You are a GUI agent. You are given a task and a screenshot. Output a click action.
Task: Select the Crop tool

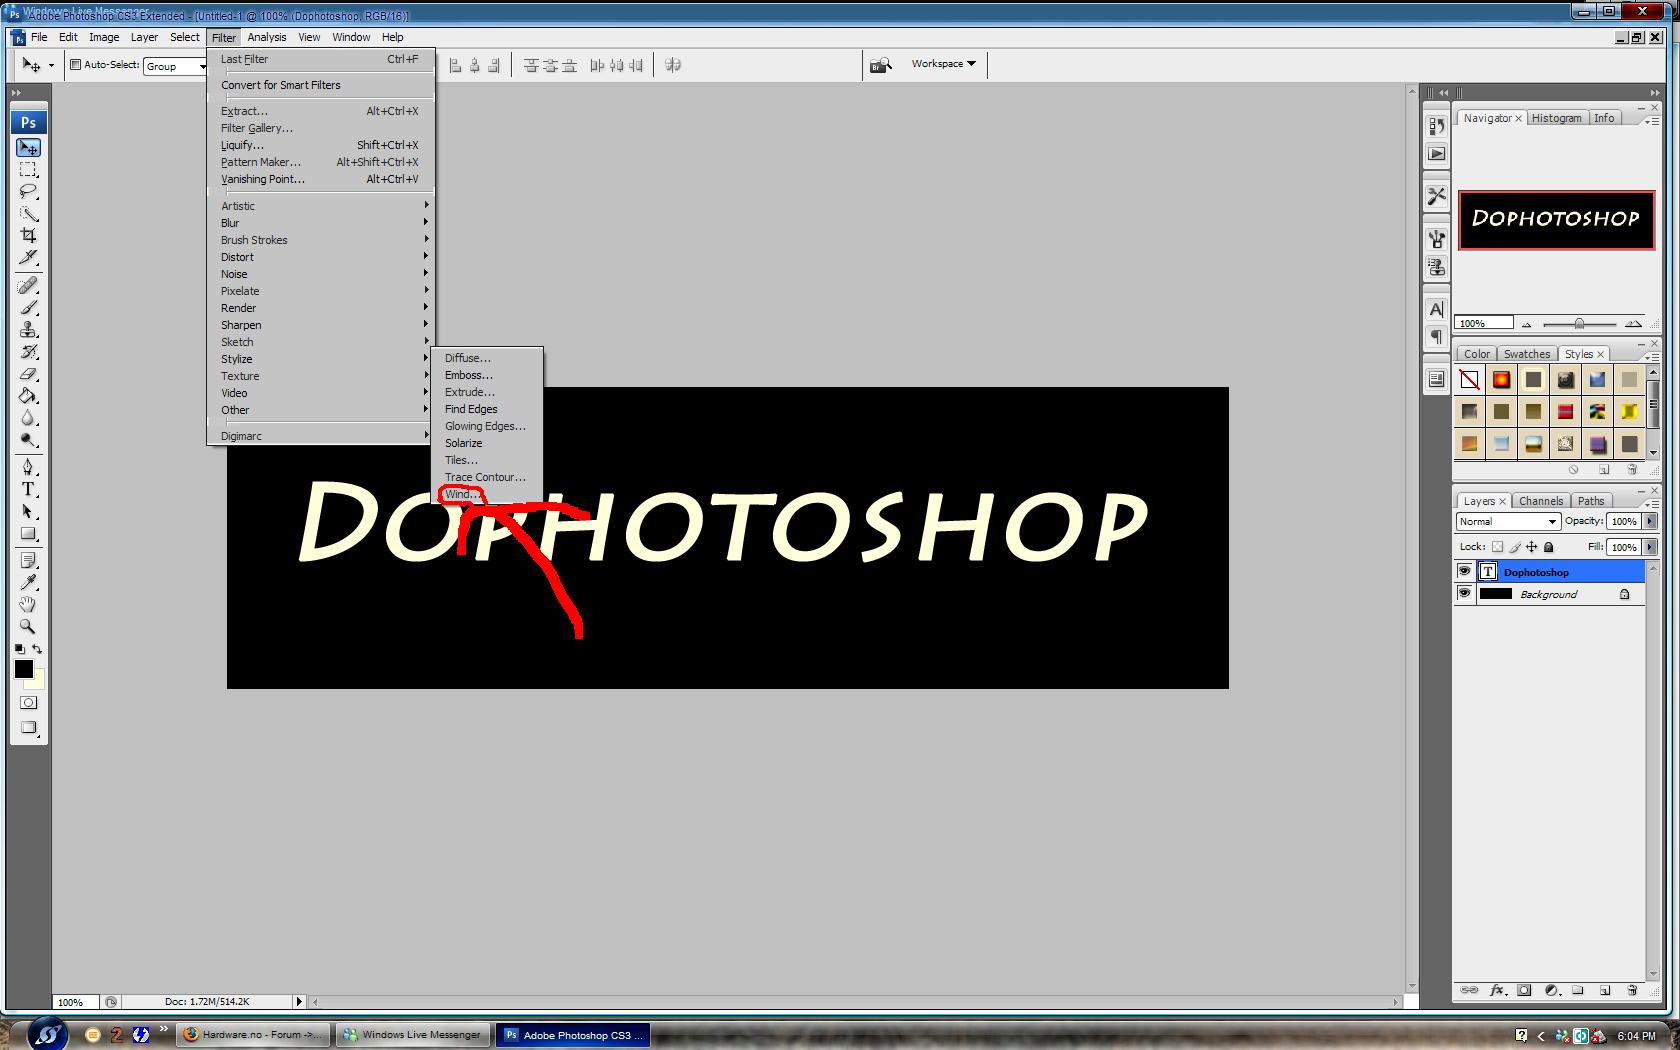tap(28, 236)
